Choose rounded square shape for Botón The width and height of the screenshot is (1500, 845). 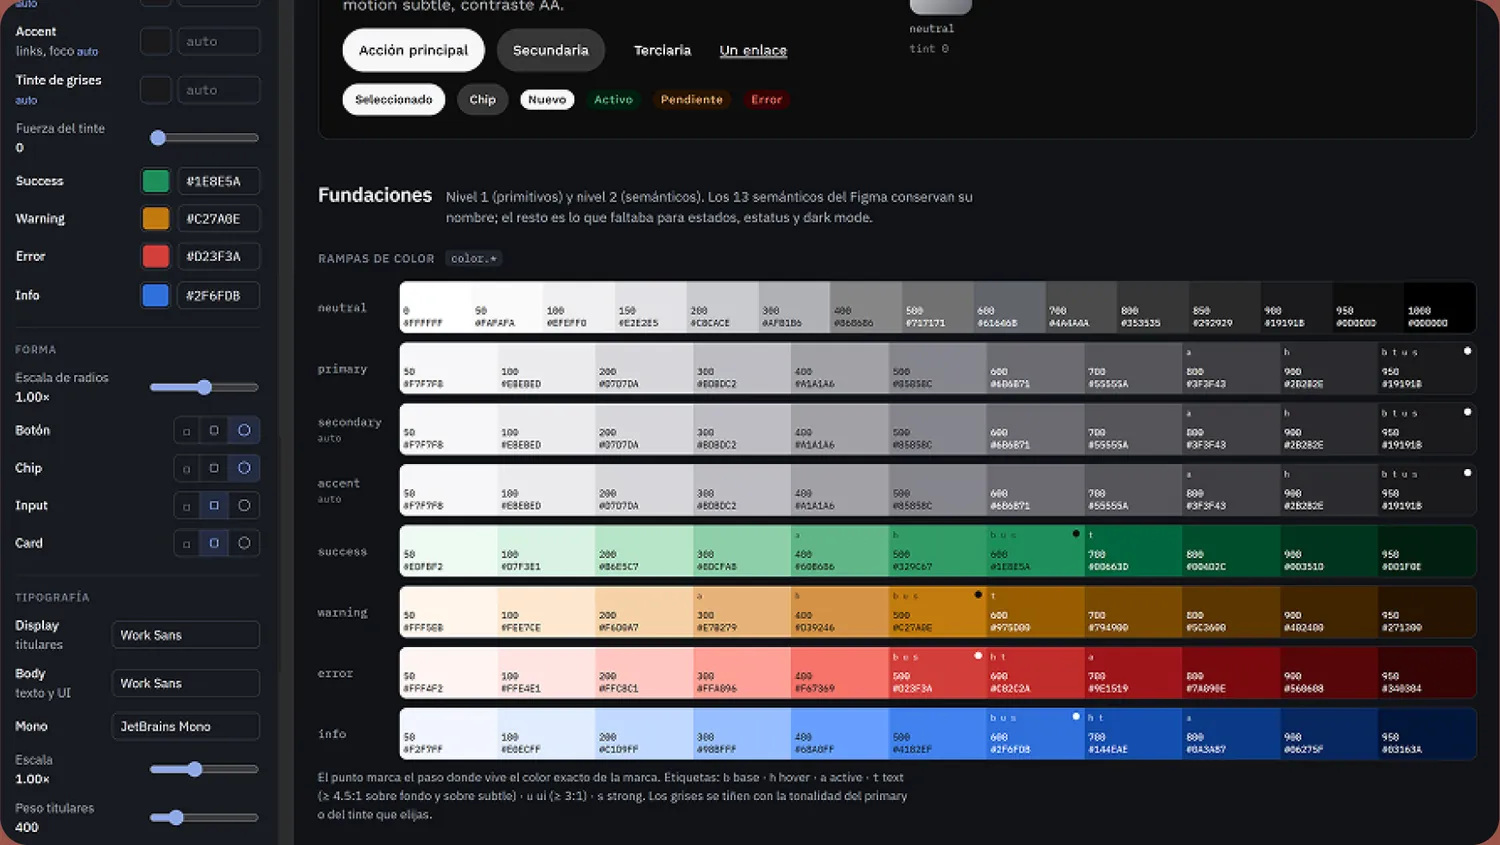coord(214,431)
